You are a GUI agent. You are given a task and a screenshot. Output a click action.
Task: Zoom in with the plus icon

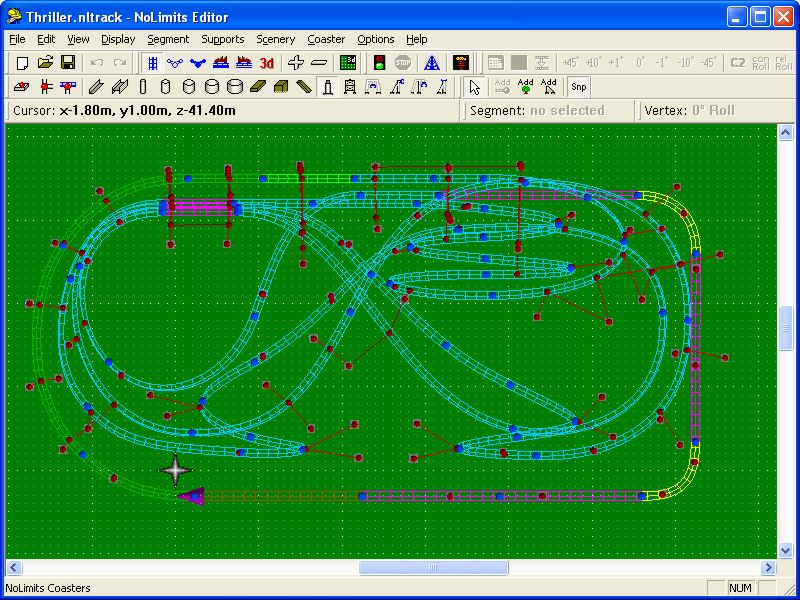[x=295, y=63]
